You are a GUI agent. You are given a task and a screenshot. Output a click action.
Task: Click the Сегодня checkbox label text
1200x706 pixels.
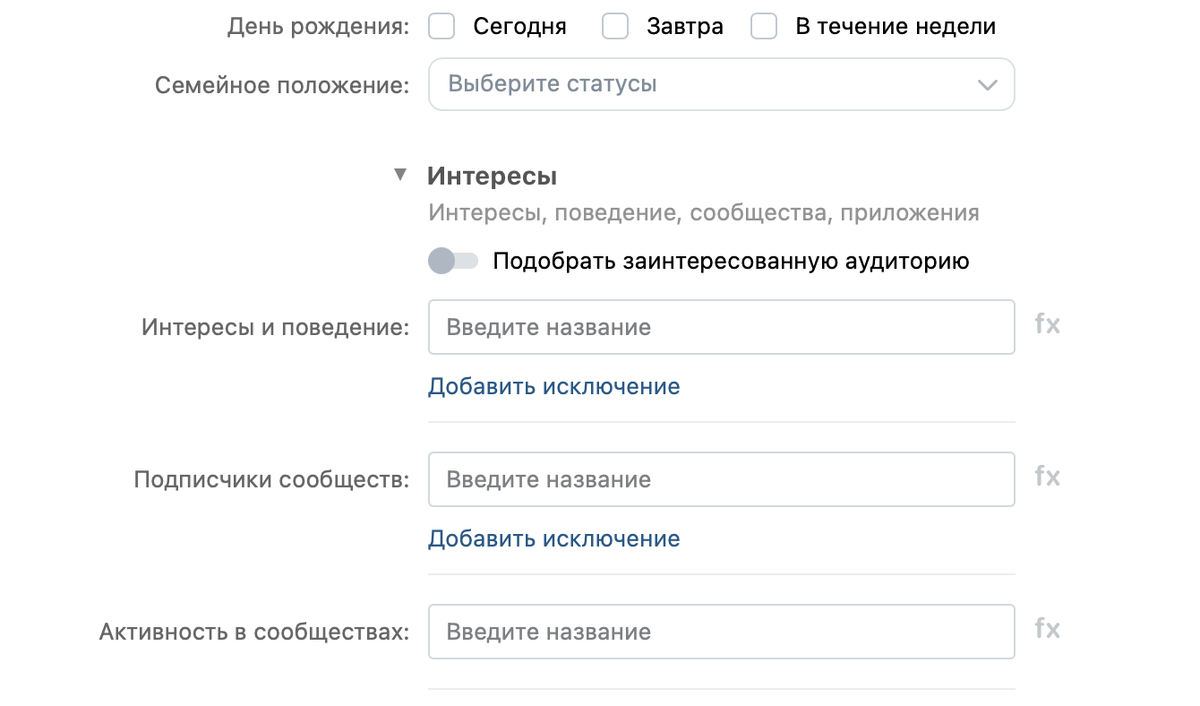(520, 27)
